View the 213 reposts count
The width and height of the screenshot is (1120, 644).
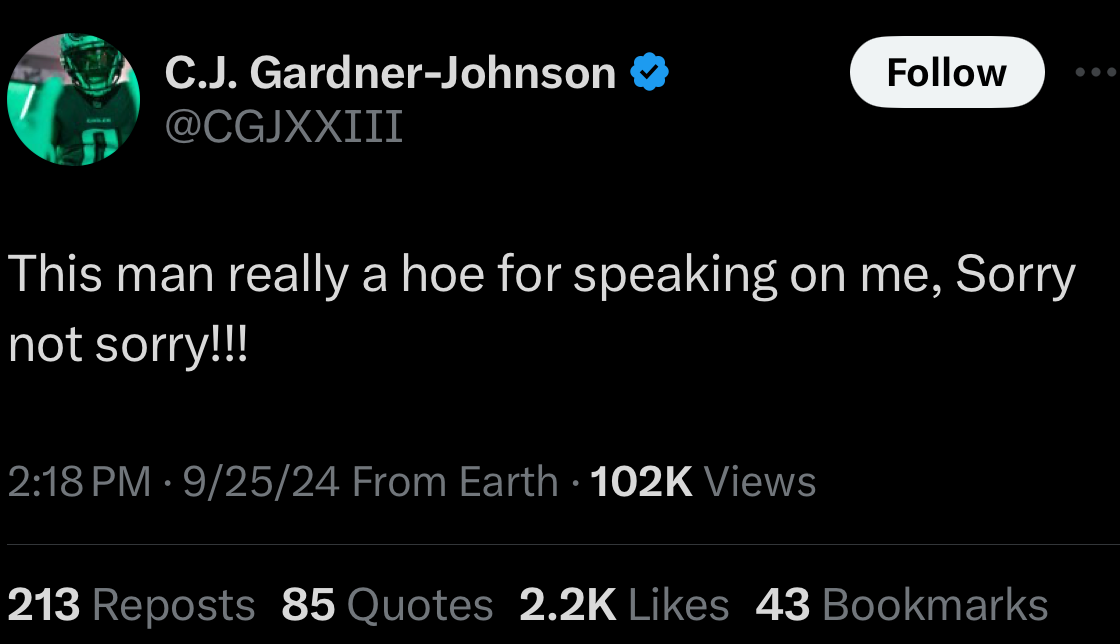pos(44,605)
